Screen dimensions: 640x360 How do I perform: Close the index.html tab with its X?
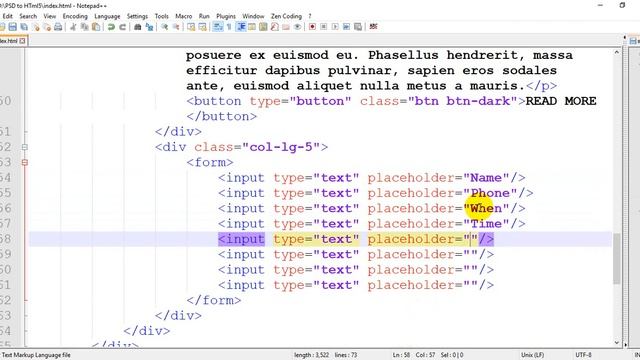tap(22, 41)
